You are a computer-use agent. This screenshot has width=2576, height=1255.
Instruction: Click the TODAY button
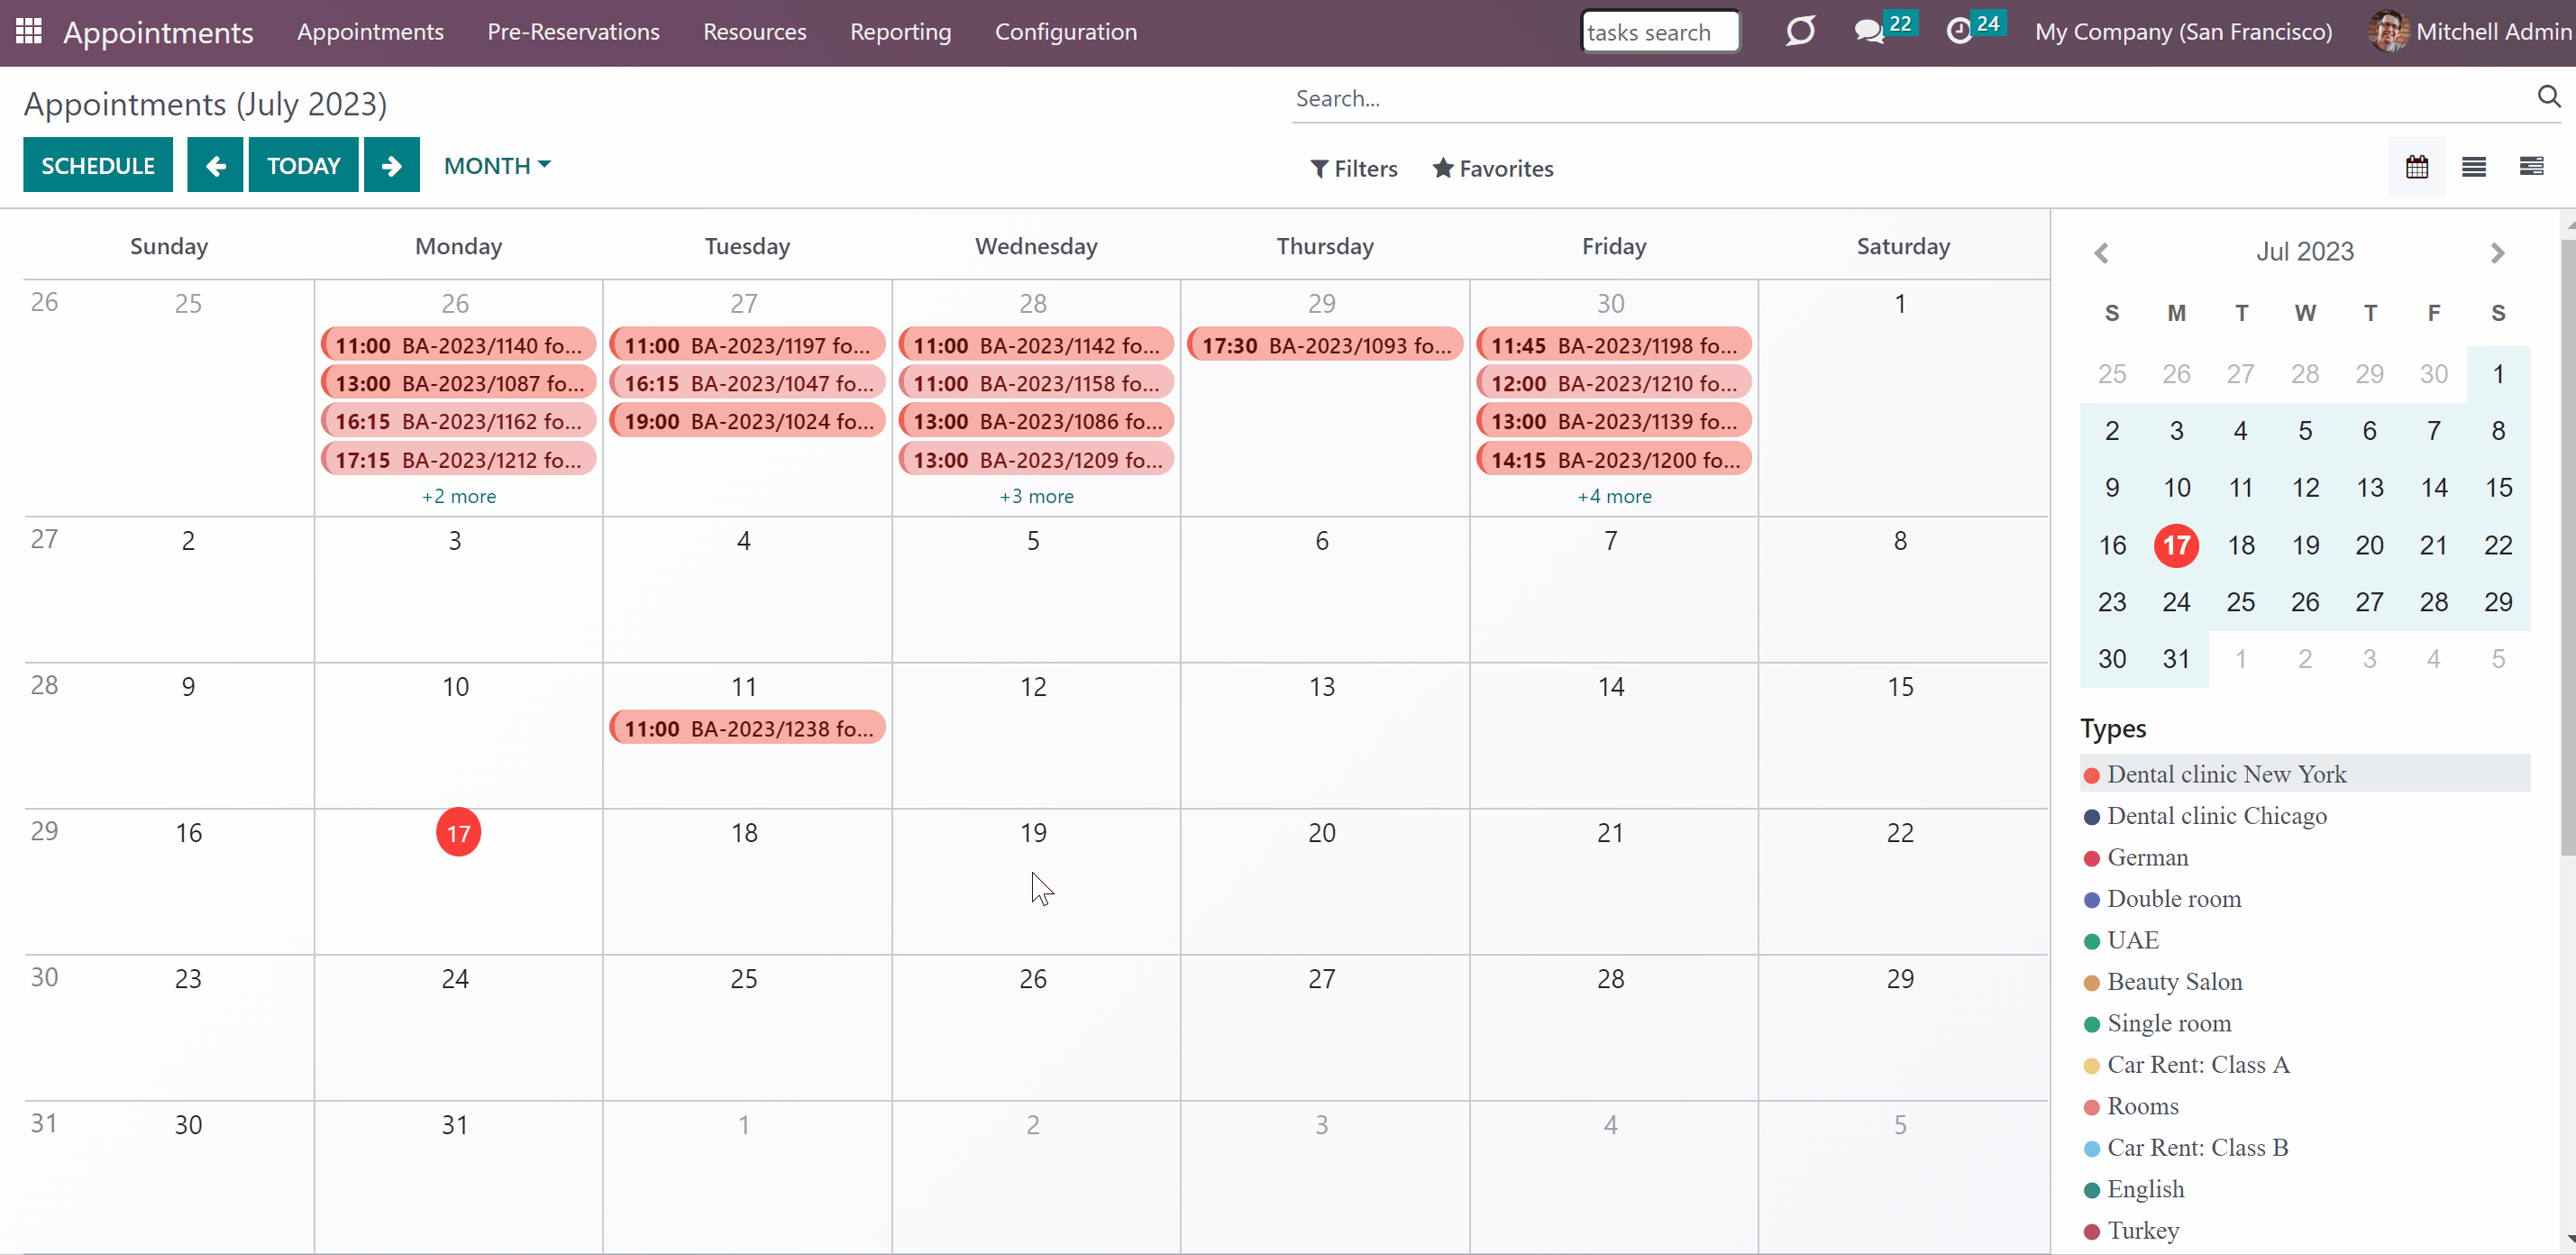[303, 165]
